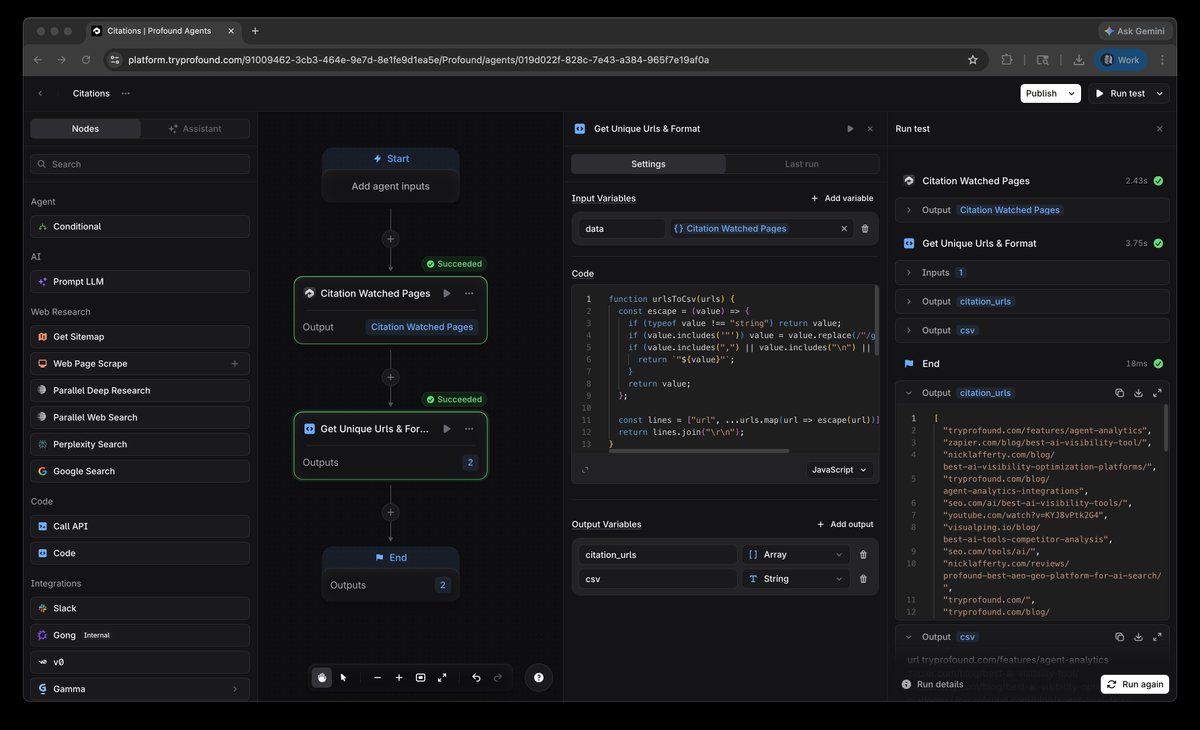The width and height of the screenshot is (1200, 730).
Task: Open the Run test dropdown arrow
Action: point(1159,93)
